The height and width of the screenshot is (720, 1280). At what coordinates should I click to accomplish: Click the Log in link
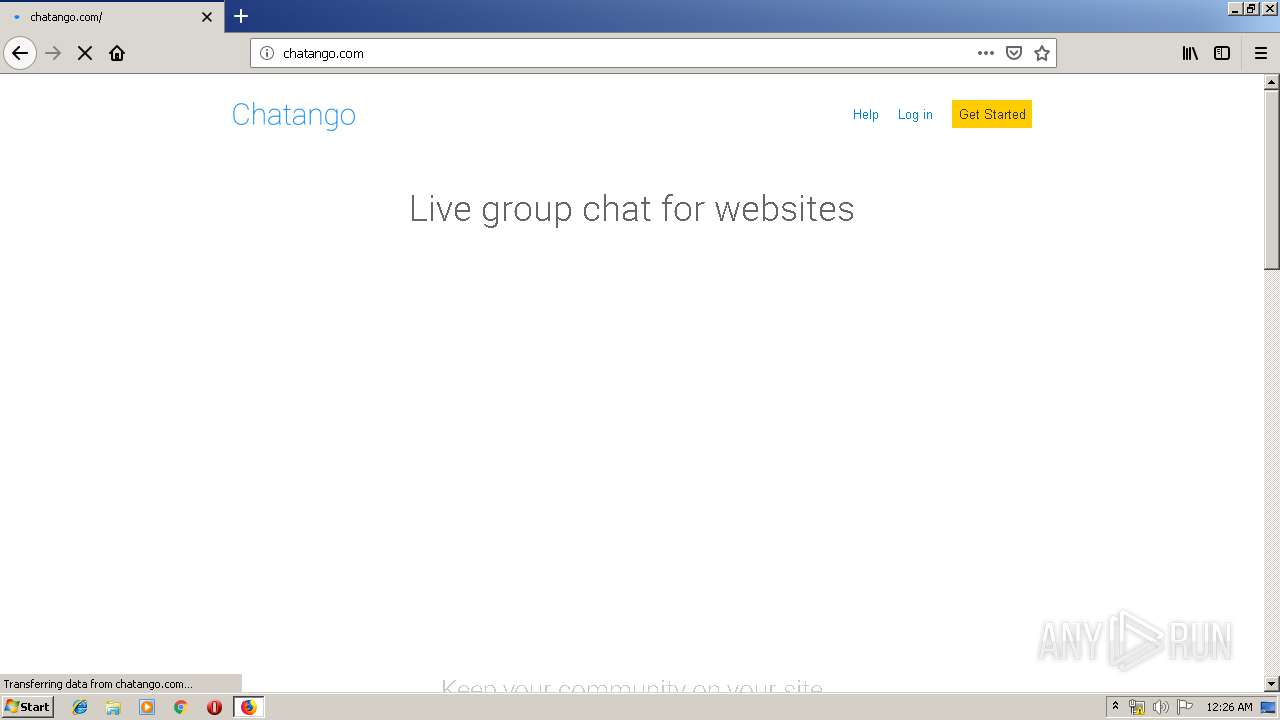[915, 115]
